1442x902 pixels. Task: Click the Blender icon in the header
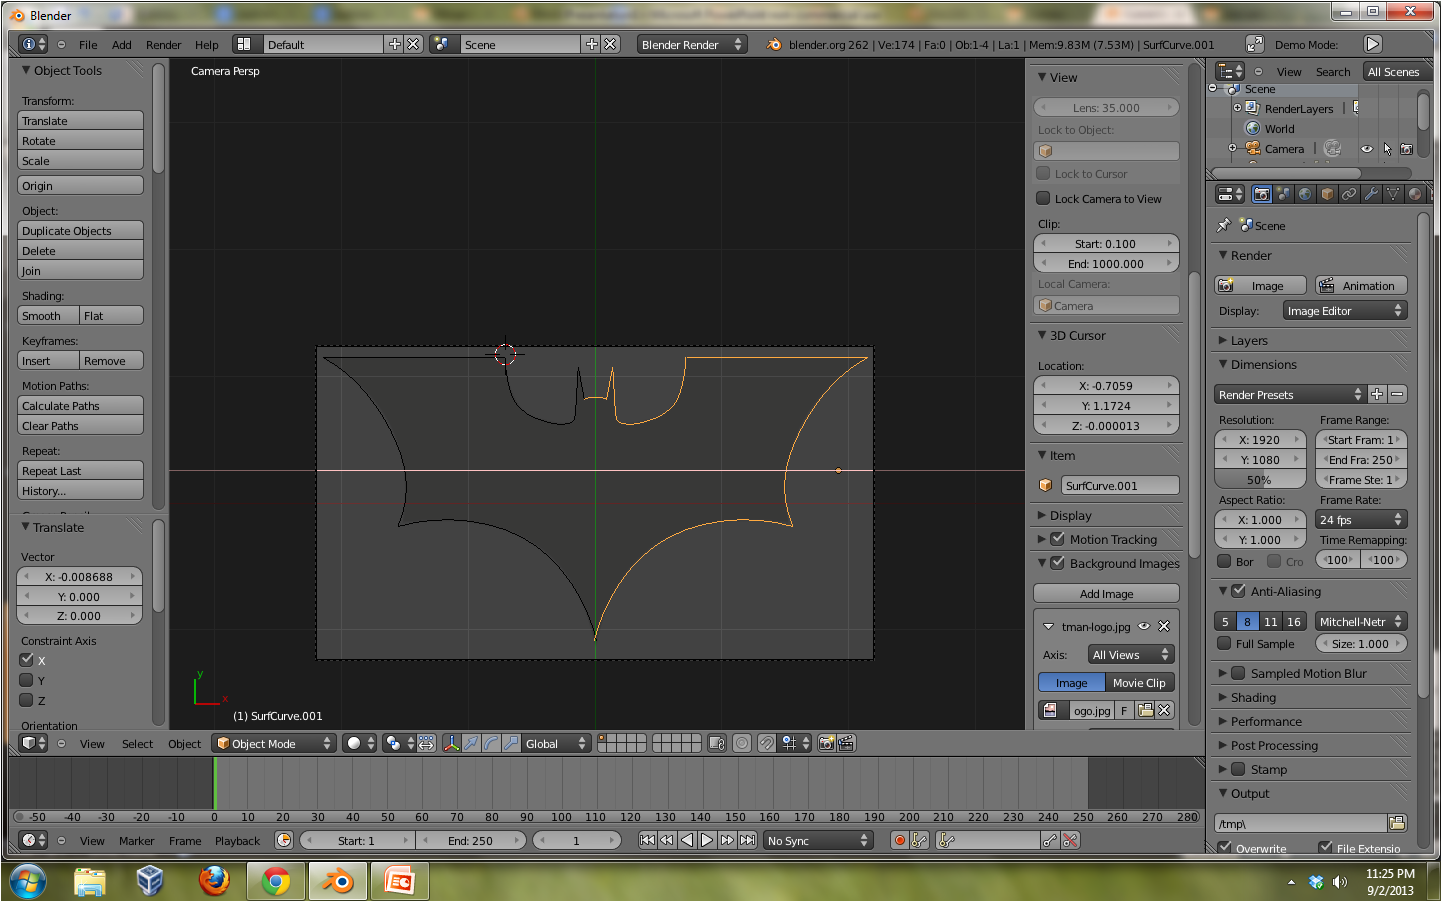[774, 44]
